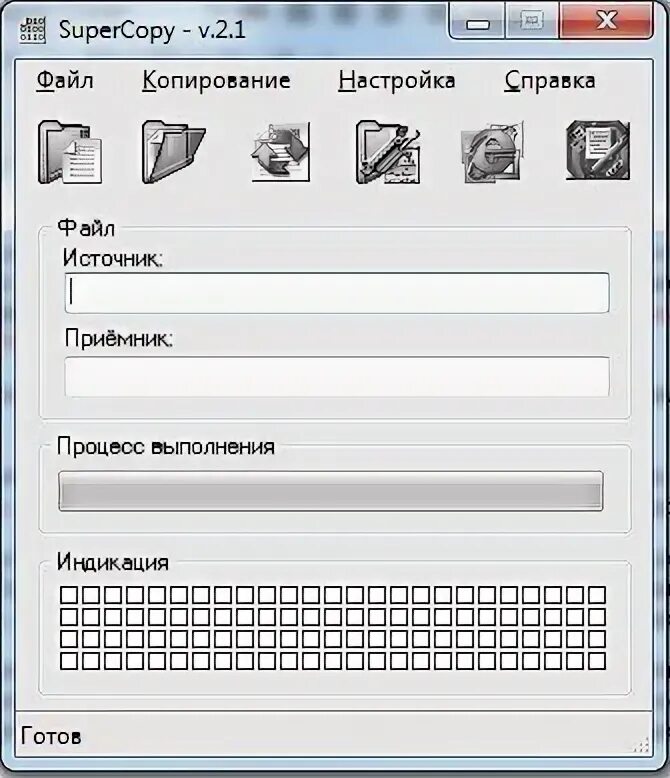Image resolution: width=670 pixels, height=778 pixels.
Task: Click the Готов status bar text
Action: tap(51, 736)
